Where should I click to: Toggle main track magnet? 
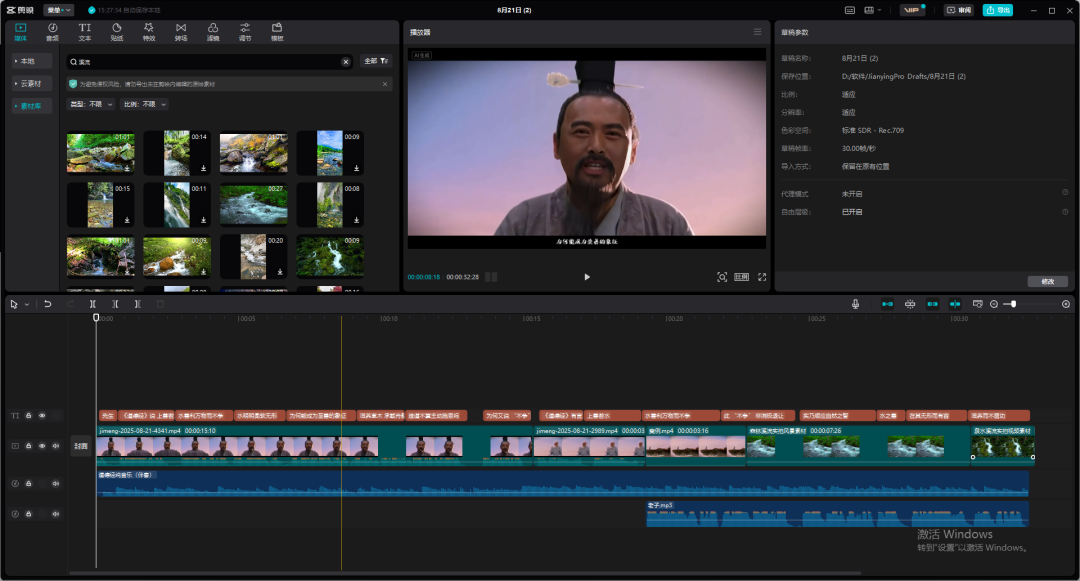[x=887, y=304]
